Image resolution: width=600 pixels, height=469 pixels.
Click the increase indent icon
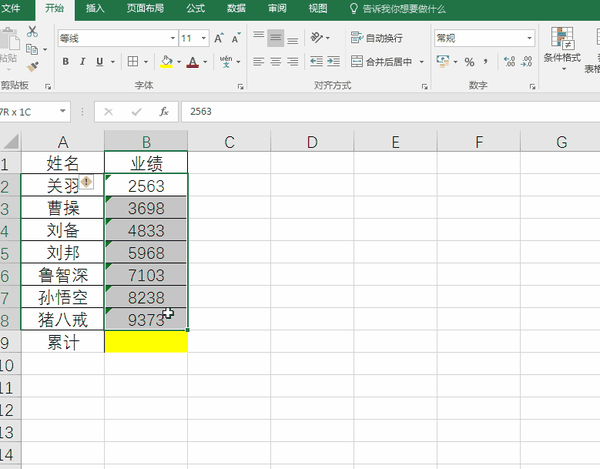click(333, 61)
